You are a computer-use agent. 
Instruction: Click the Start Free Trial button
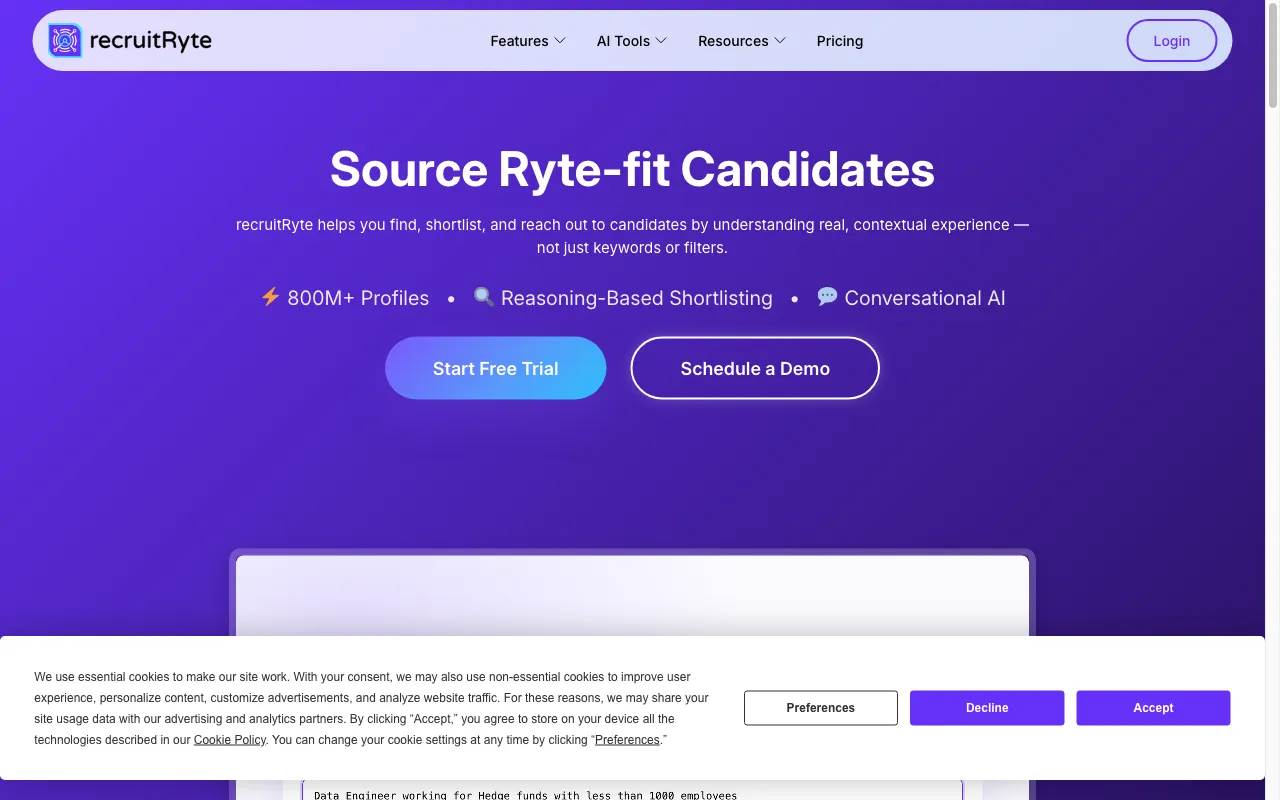click(x=496, y=368)
